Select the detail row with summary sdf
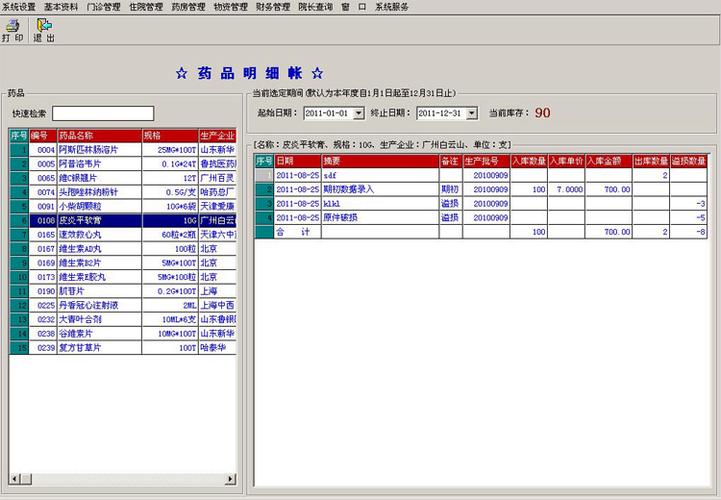Screen dimensions: 721x500 [x=481, y=175]
